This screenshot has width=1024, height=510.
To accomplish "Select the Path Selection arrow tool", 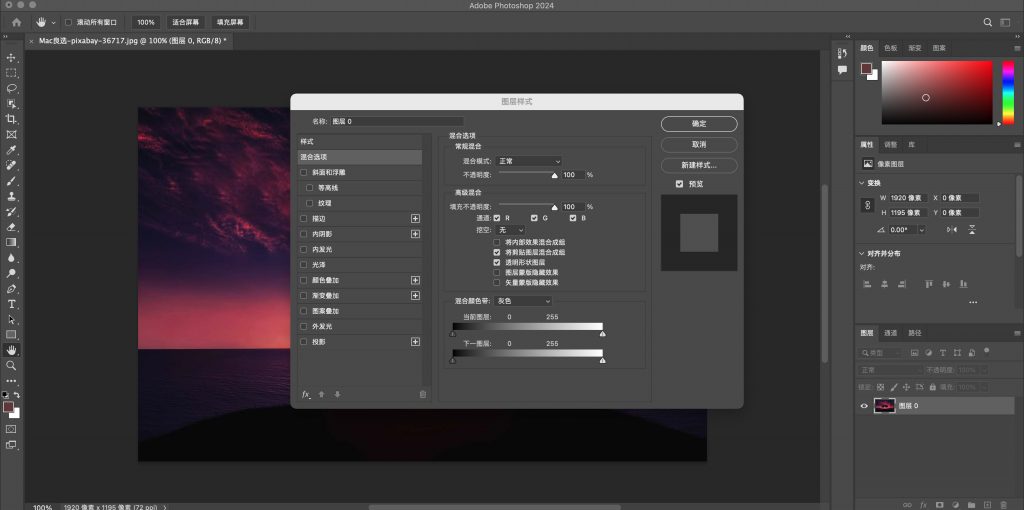I will click(x=11, y=319).
